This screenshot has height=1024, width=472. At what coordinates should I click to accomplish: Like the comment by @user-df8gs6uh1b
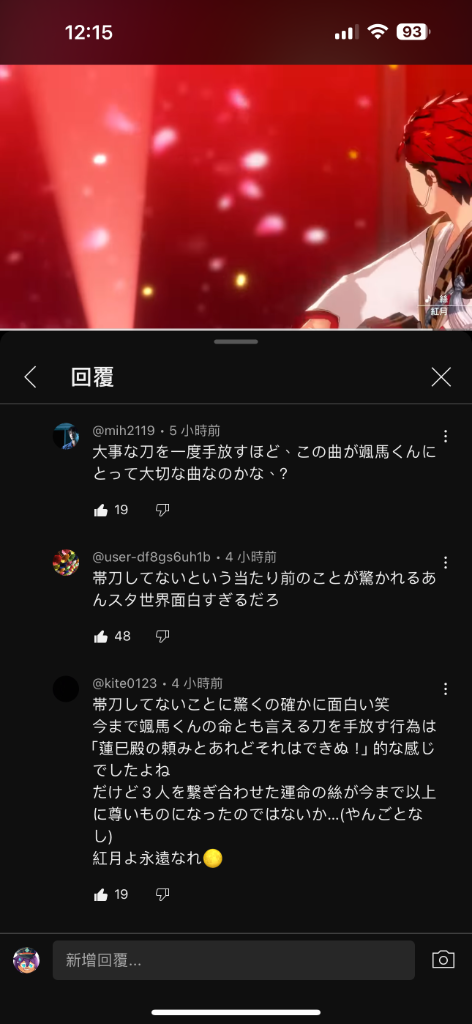pos(101,636)
